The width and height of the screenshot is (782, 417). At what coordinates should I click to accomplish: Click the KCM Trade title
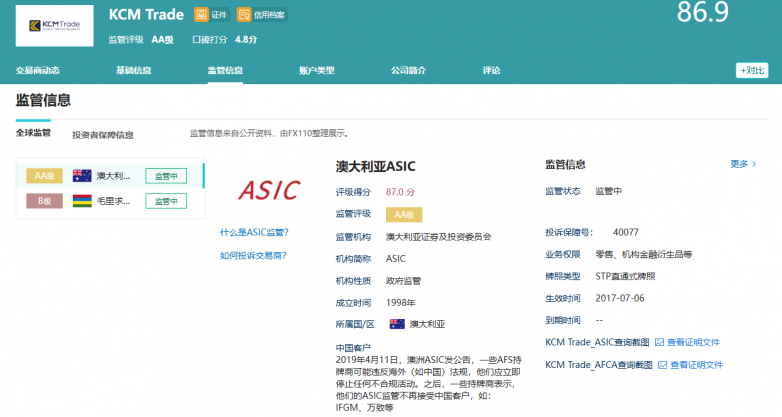[146, 14]
